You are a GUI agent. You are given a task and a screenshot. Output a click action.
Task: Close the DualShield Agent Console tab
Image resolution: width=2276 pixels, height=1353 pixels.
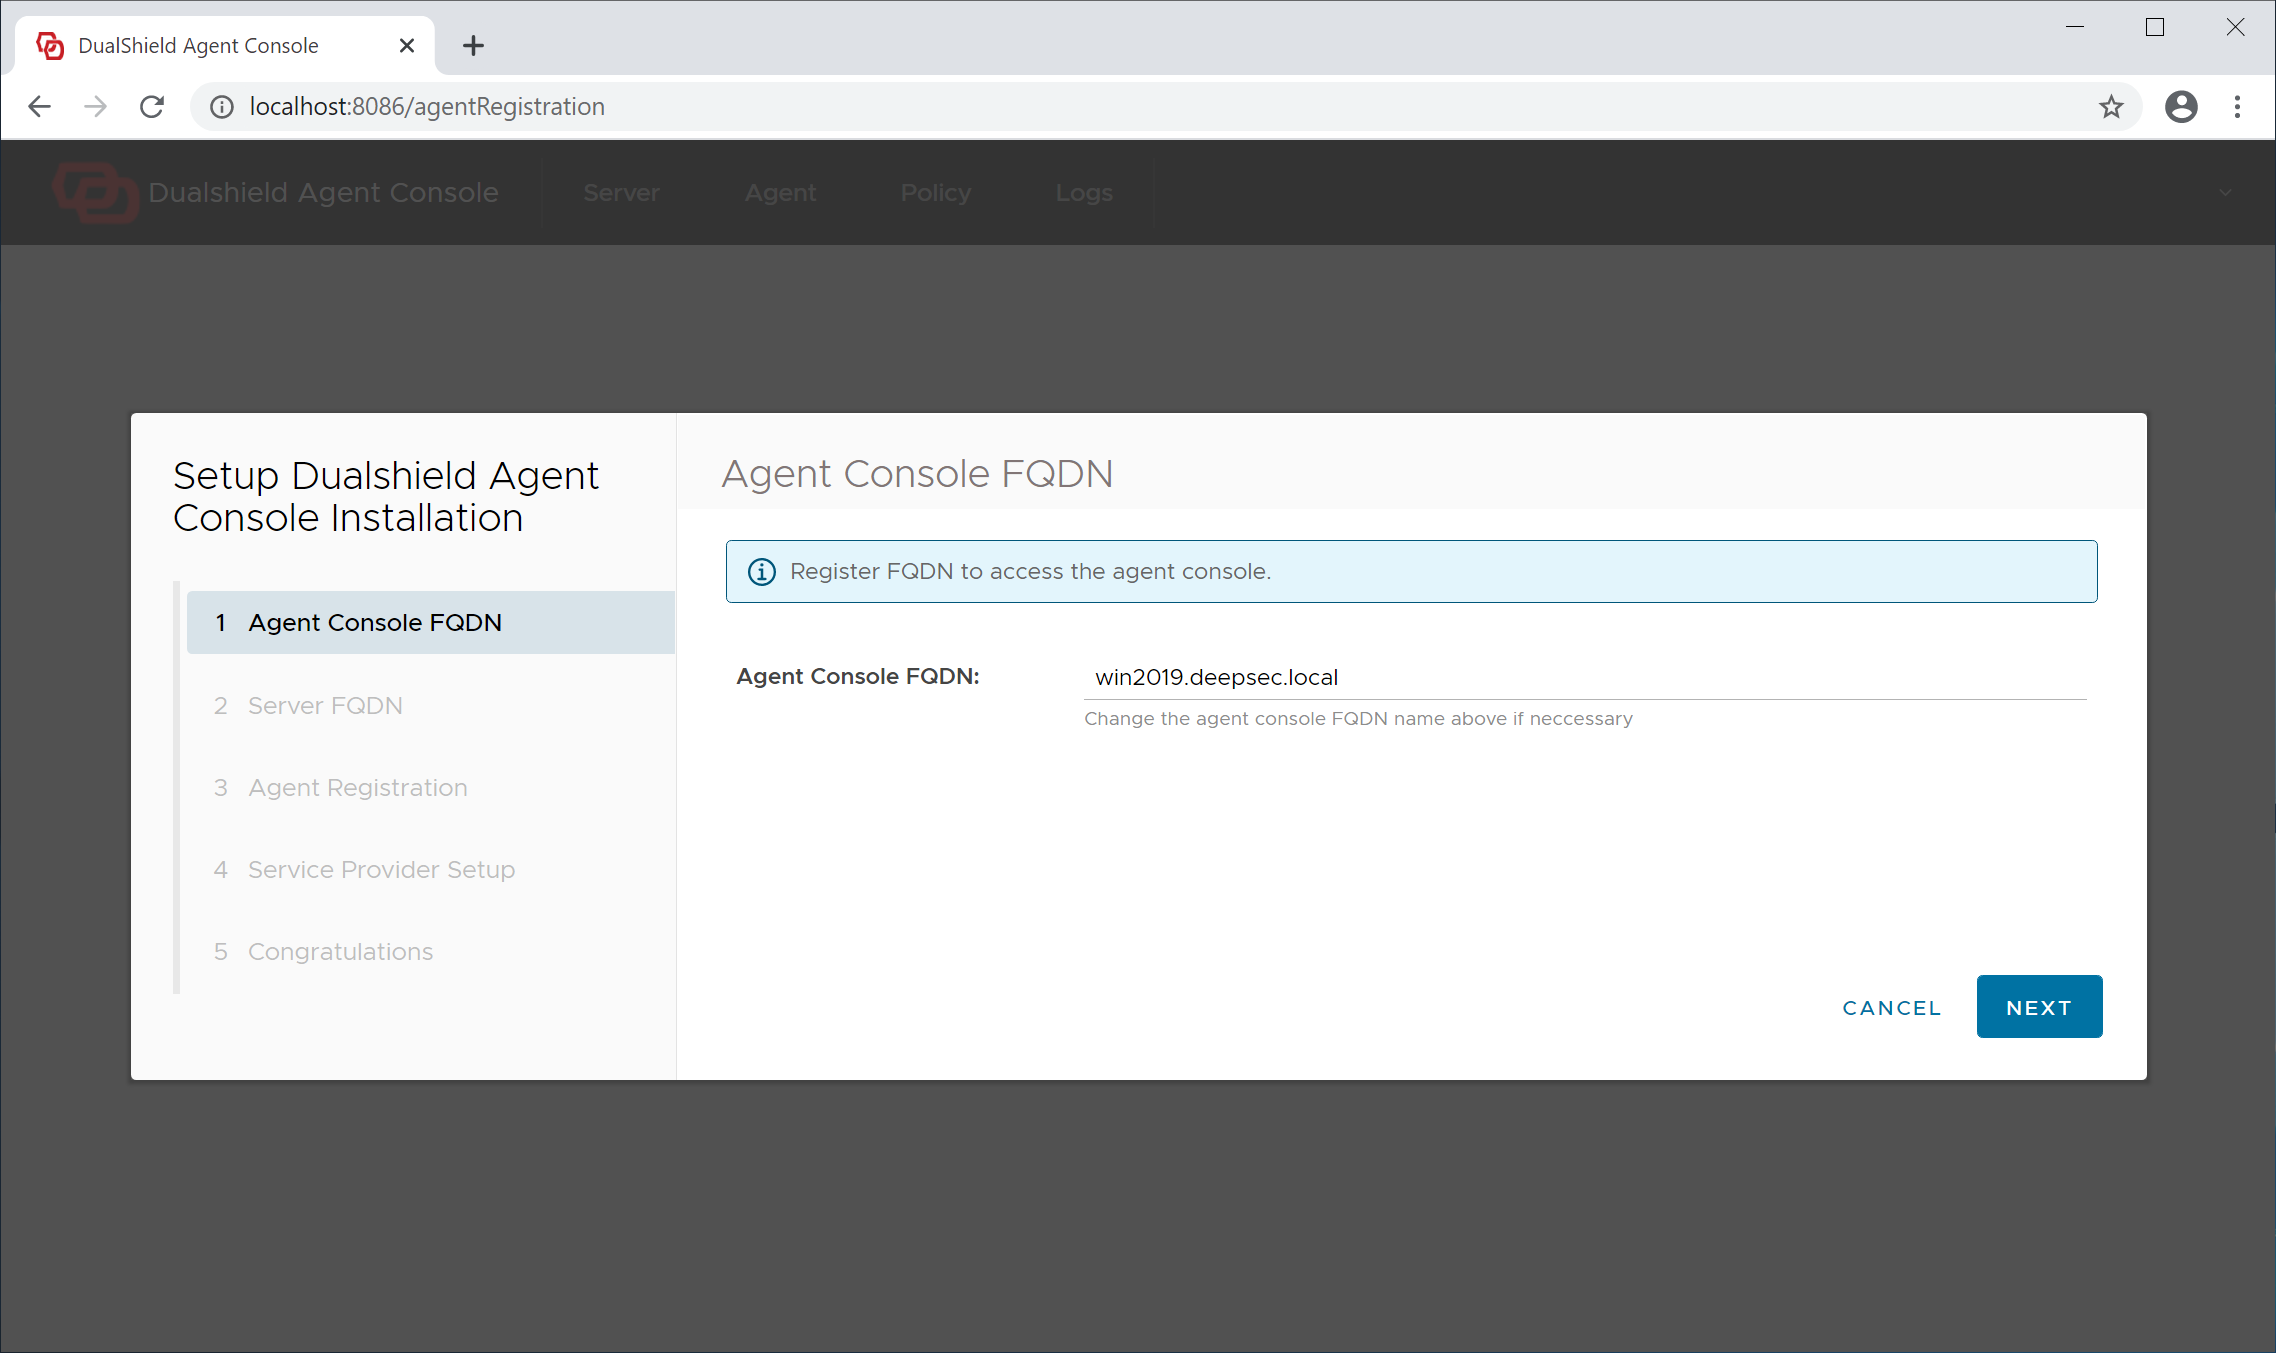click(x=406, y=46)
